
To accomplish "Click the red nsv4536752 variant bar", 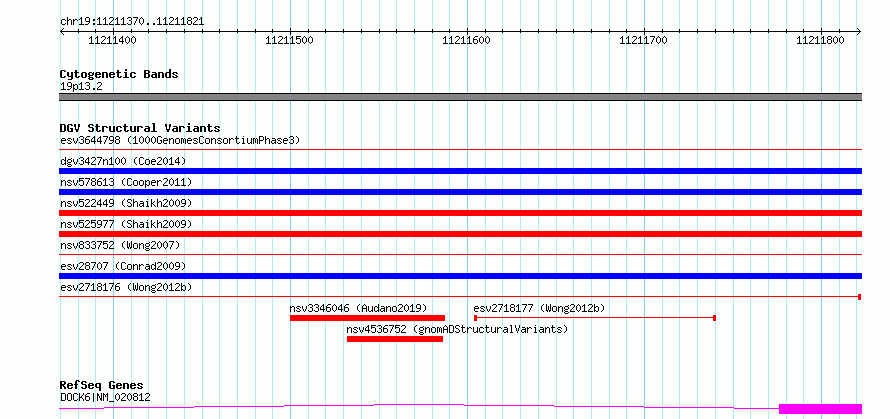I will 395,339.
